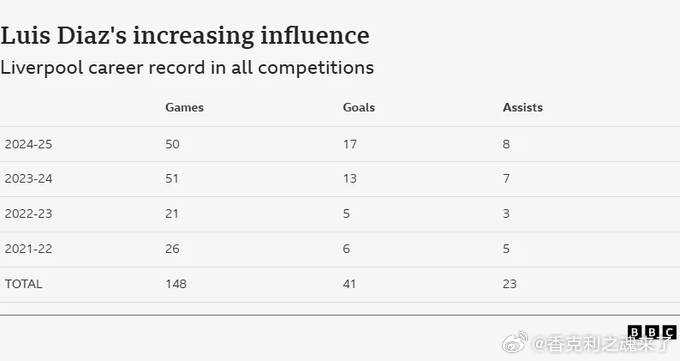This screenshot has height=361, width=680.
Task: Click the 2023-24 games value 51
Action: tap(172, 178)
